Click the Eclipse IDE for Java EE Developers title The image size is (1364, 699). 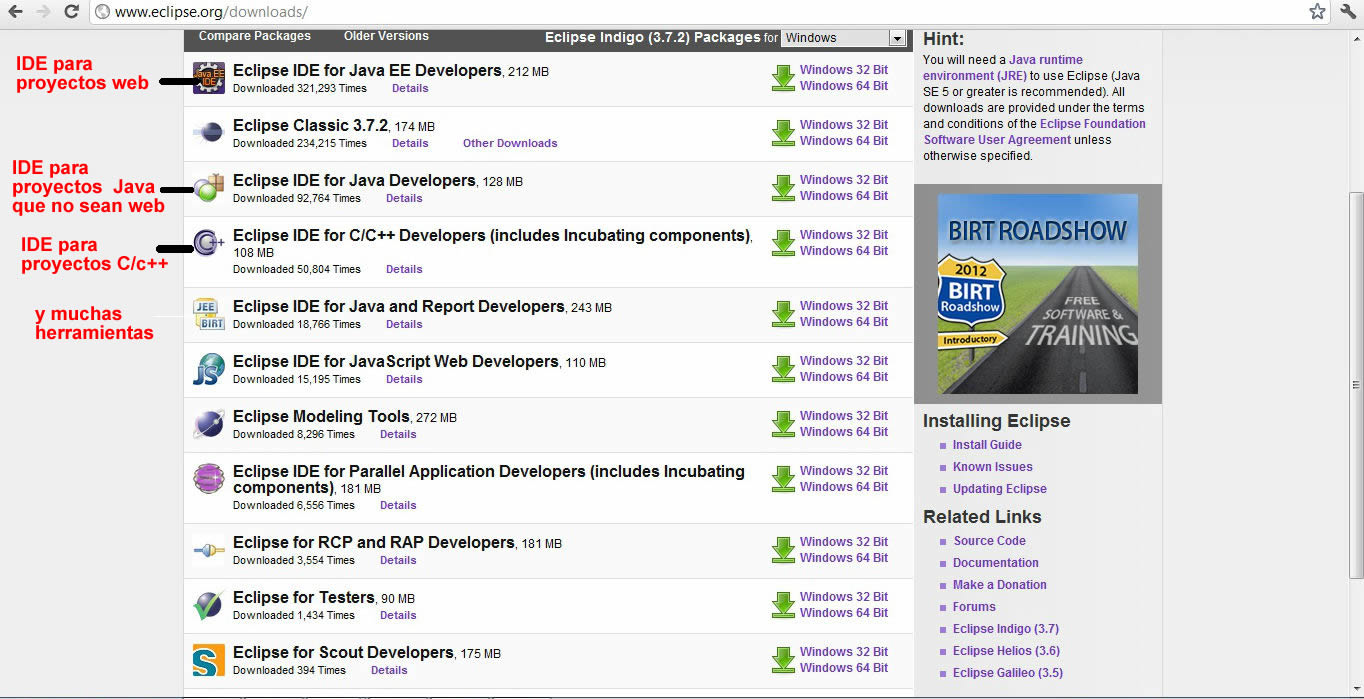367,71
